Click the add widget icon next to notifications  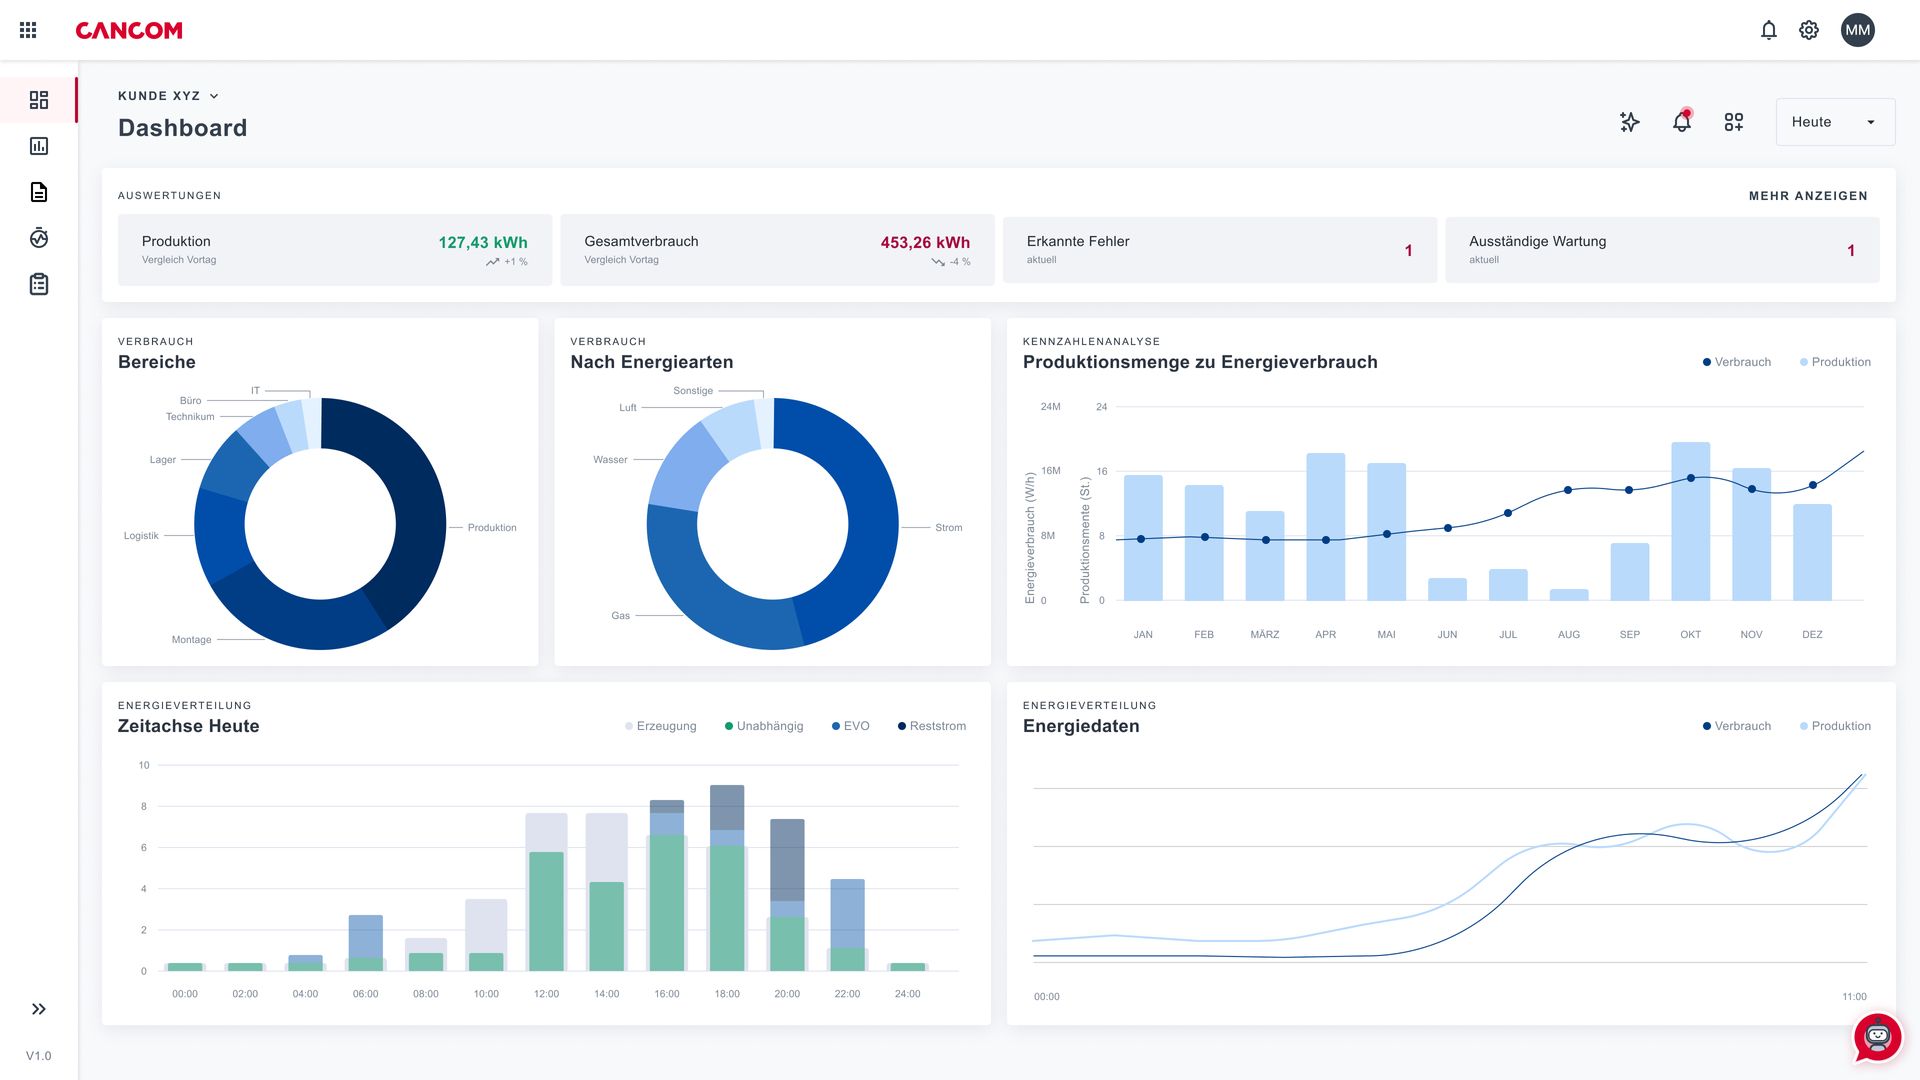1734,122
